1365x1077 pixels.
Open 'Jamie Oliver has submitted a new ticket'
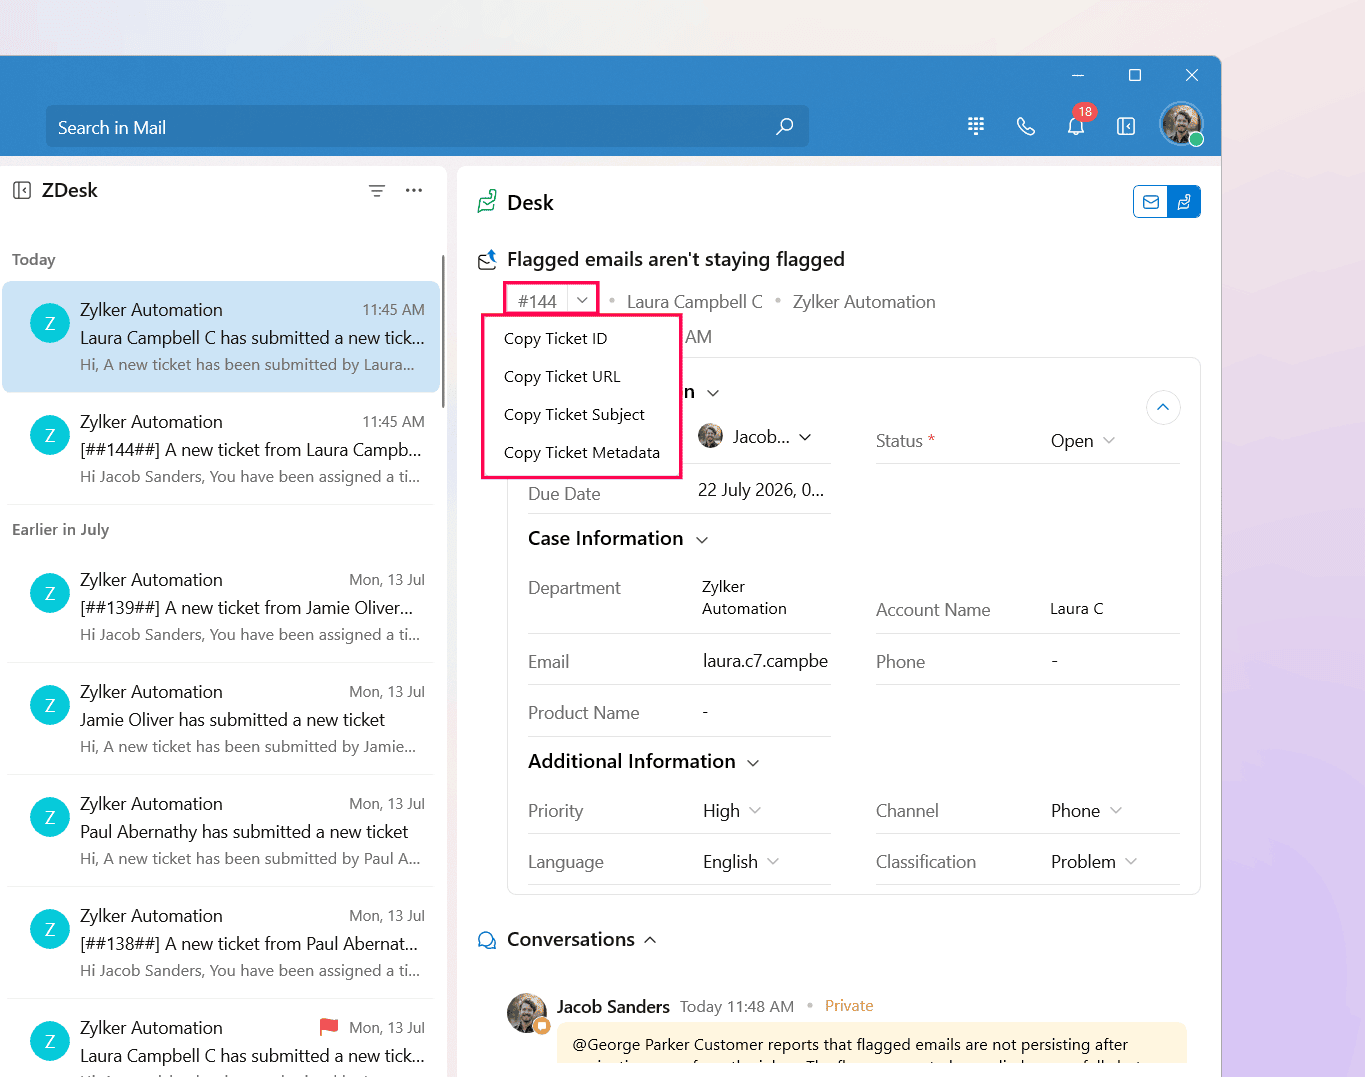(x=221, y=719)
